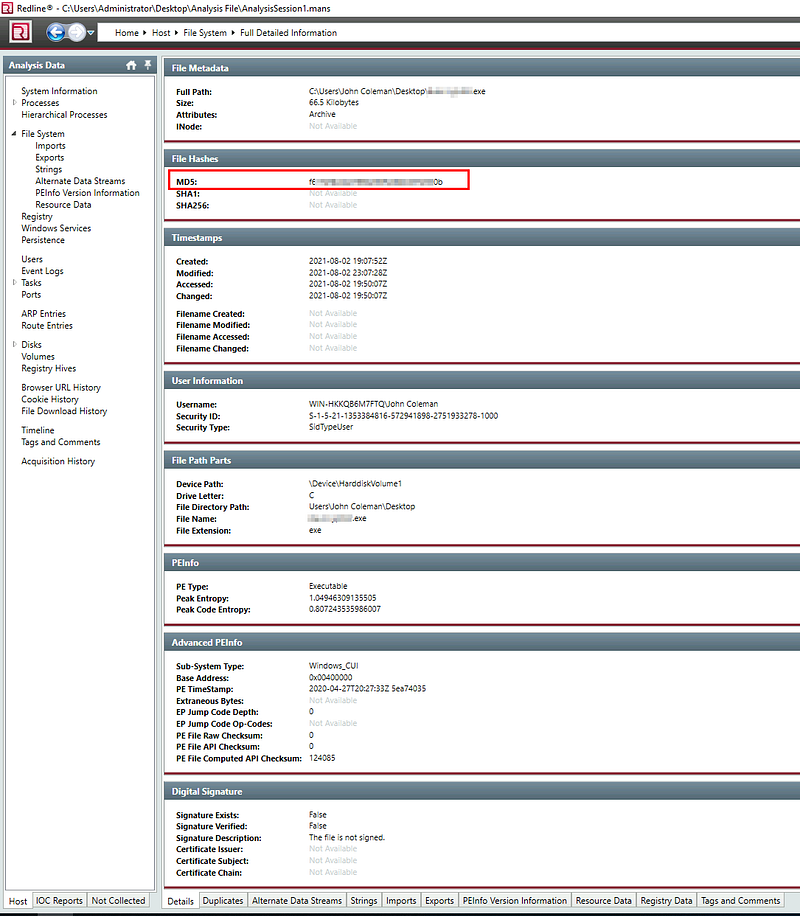Expand the Disks tree node
The width and height of the screenshot is (800, 916).
pyautogui.click(x=15, y=345)
